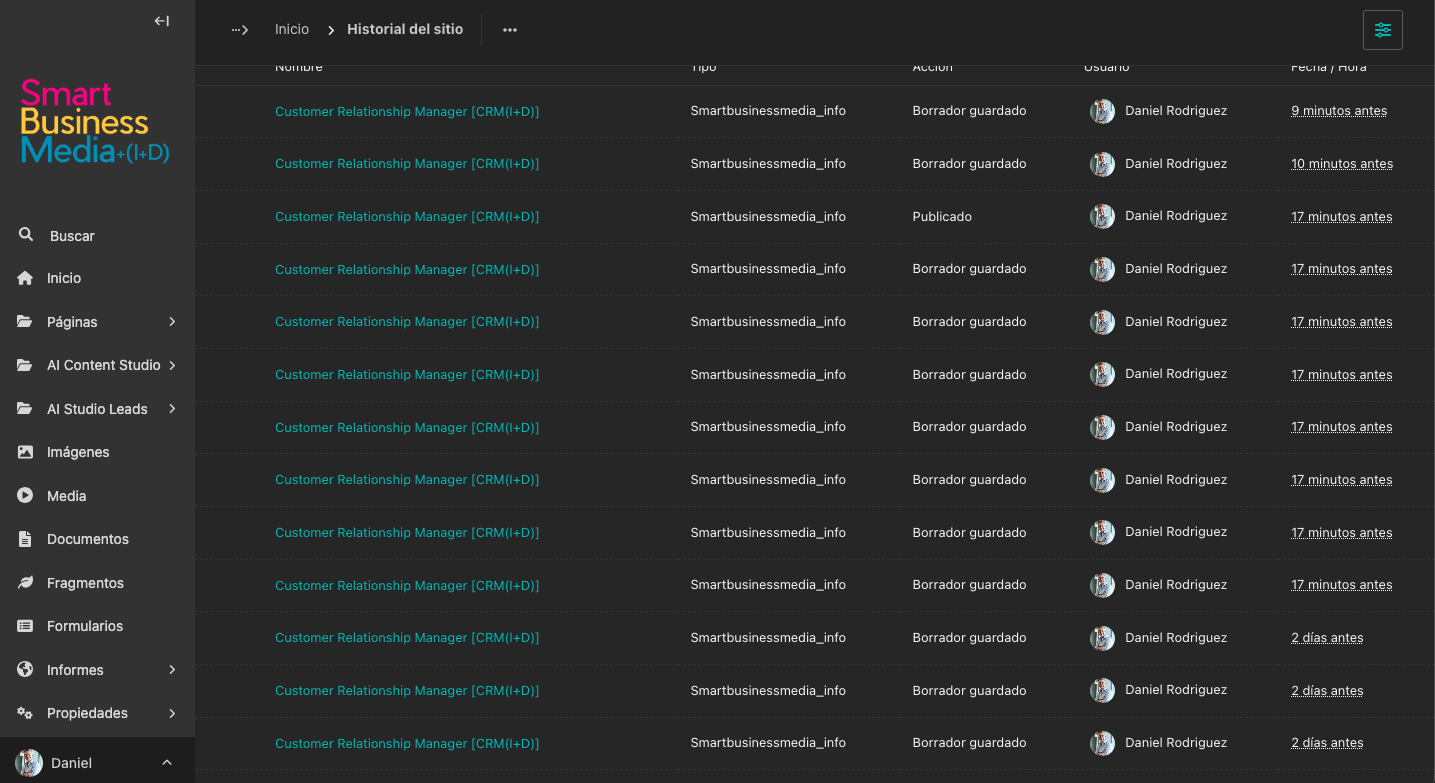This screenshot has width=1435, height=783.
Task: Open Imágenes via its picture icon
Action: pos(25,452)
